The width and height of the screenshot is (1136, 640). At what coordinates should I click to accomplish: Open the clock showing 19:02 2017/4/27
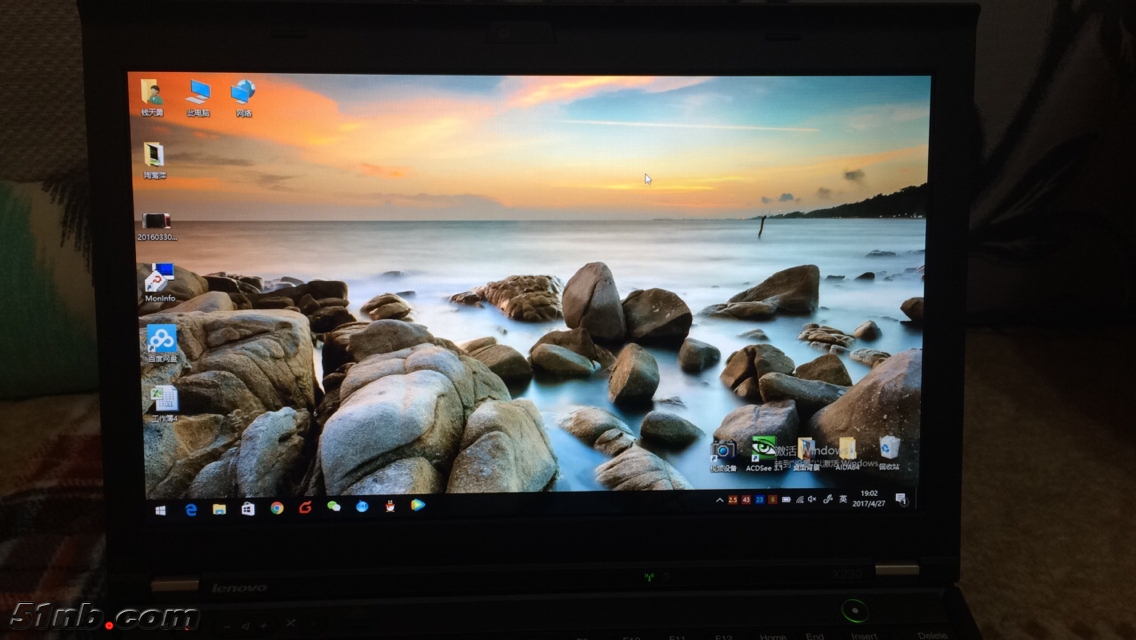869,498
